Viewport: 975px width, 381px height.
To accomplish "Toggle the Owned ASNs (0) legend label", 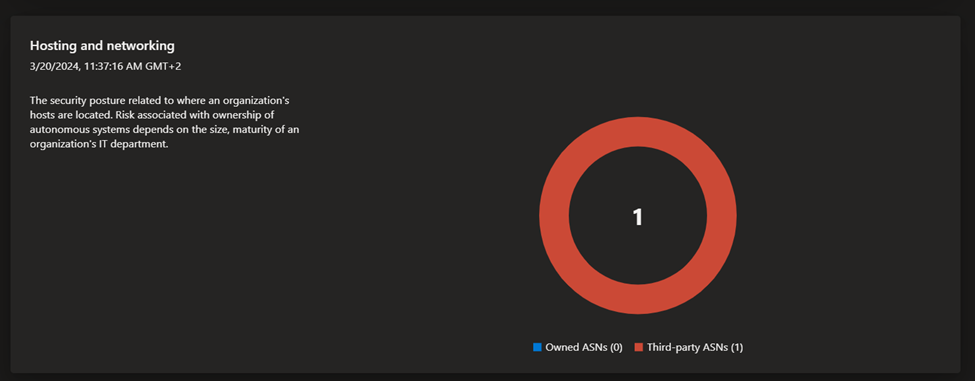I will (x=584, y=347).
